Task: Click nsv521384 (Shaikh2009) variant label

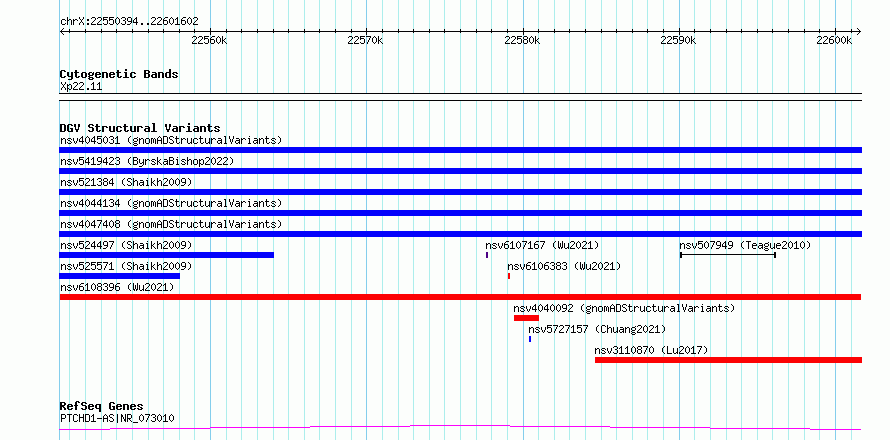Action: tap(126, 182)
